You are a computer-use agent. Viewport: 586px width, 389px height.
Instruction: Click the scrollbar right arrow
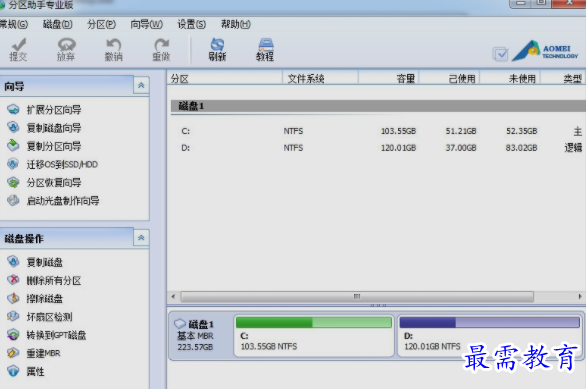580,296
